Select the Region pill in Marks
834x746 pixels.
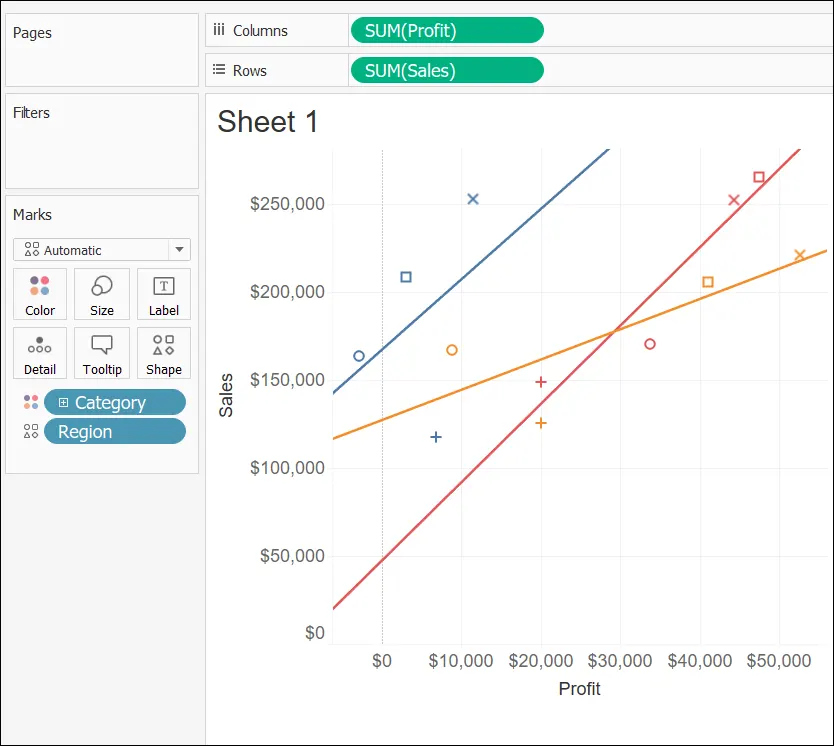115,431
